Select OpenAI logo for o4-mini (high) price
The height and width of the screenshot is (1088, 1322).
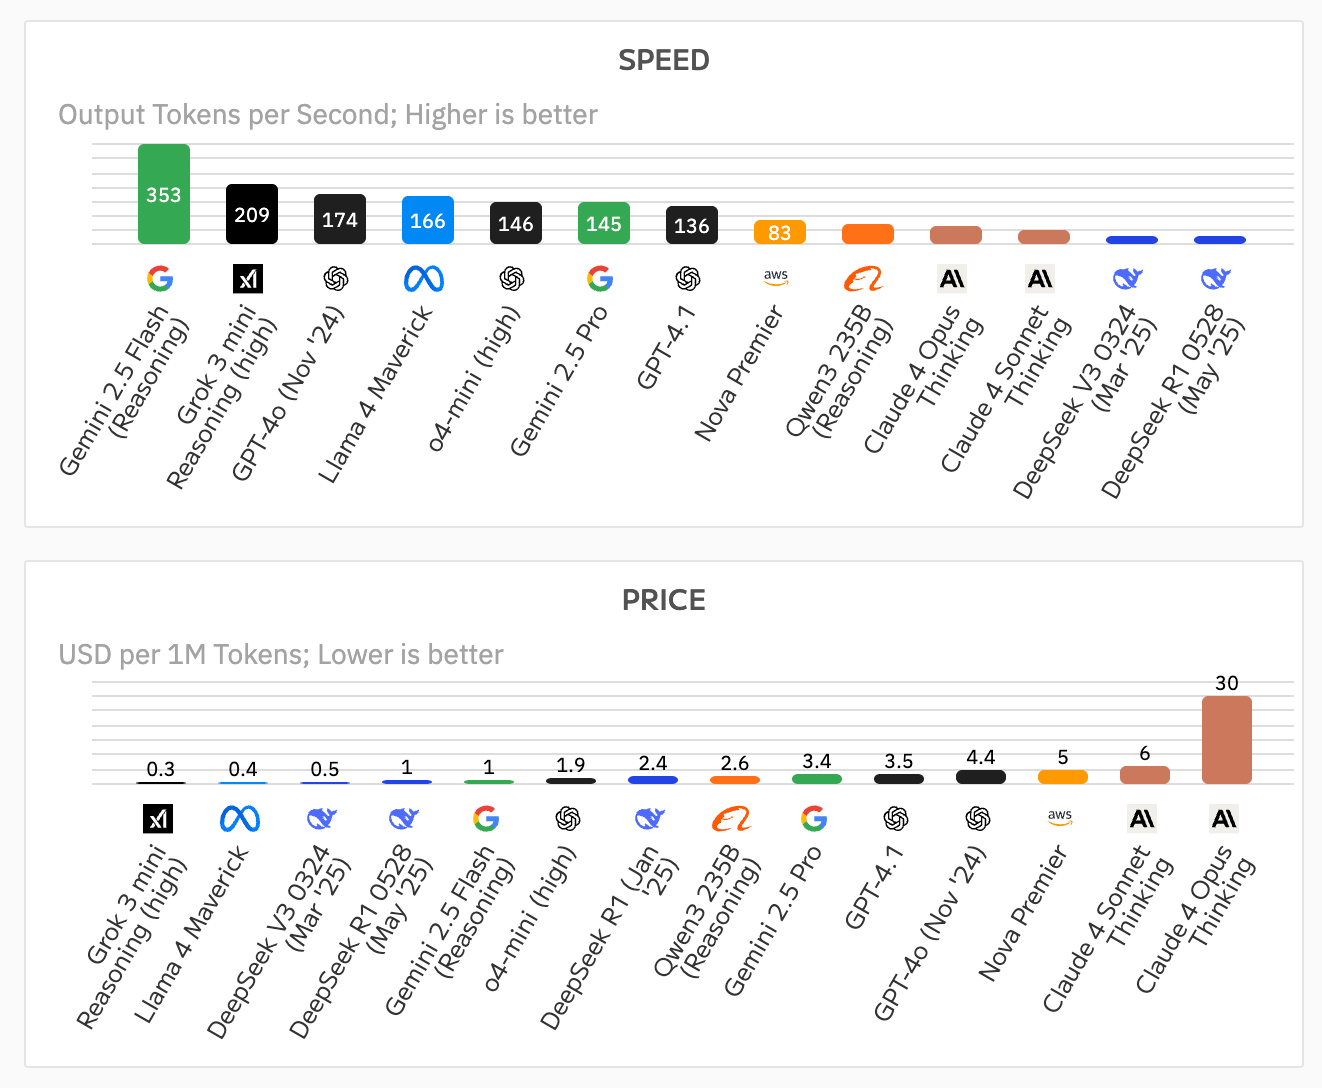[568, 819]
